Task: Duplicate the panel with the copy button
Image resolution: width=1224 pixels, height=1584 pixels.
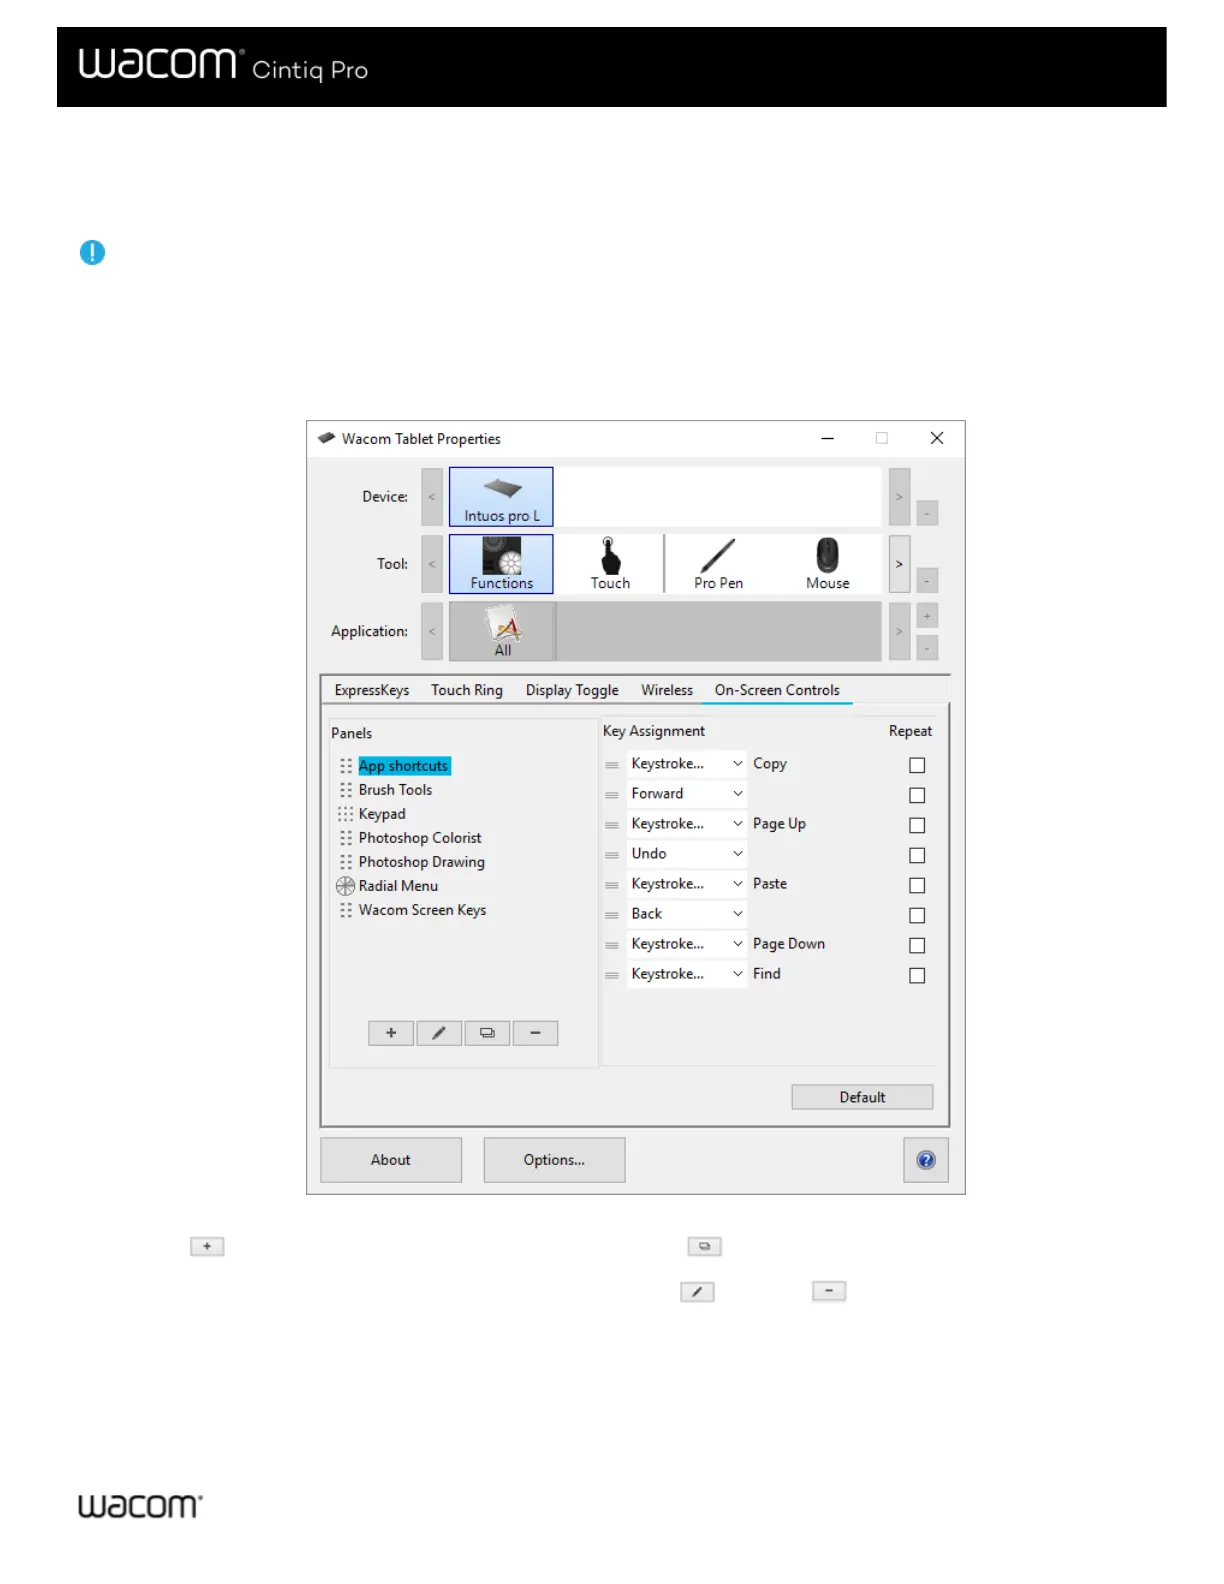Action: (487, 1033)
